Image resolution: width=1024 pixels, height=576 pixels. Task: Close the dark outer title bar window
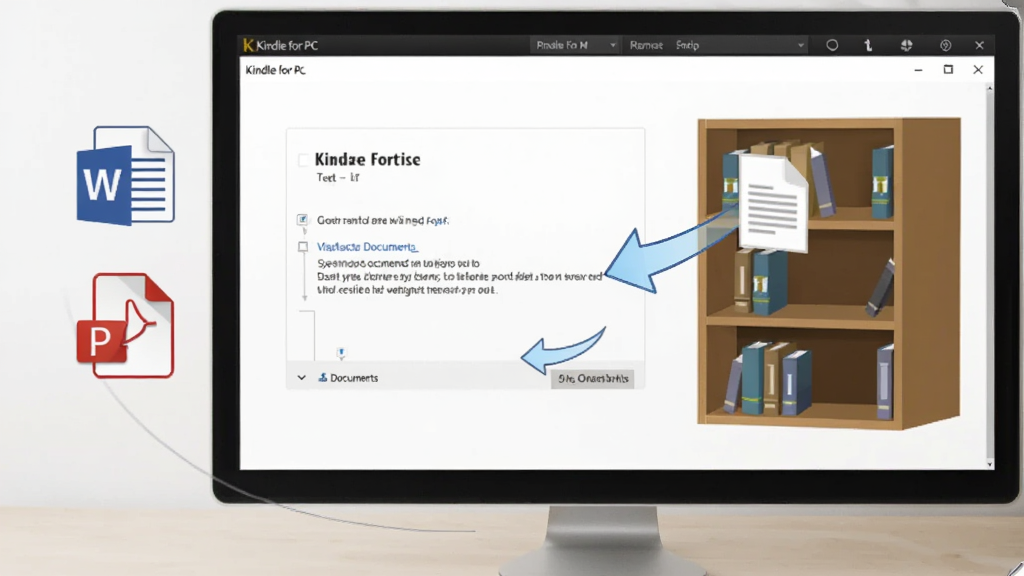tap(979, 45)
